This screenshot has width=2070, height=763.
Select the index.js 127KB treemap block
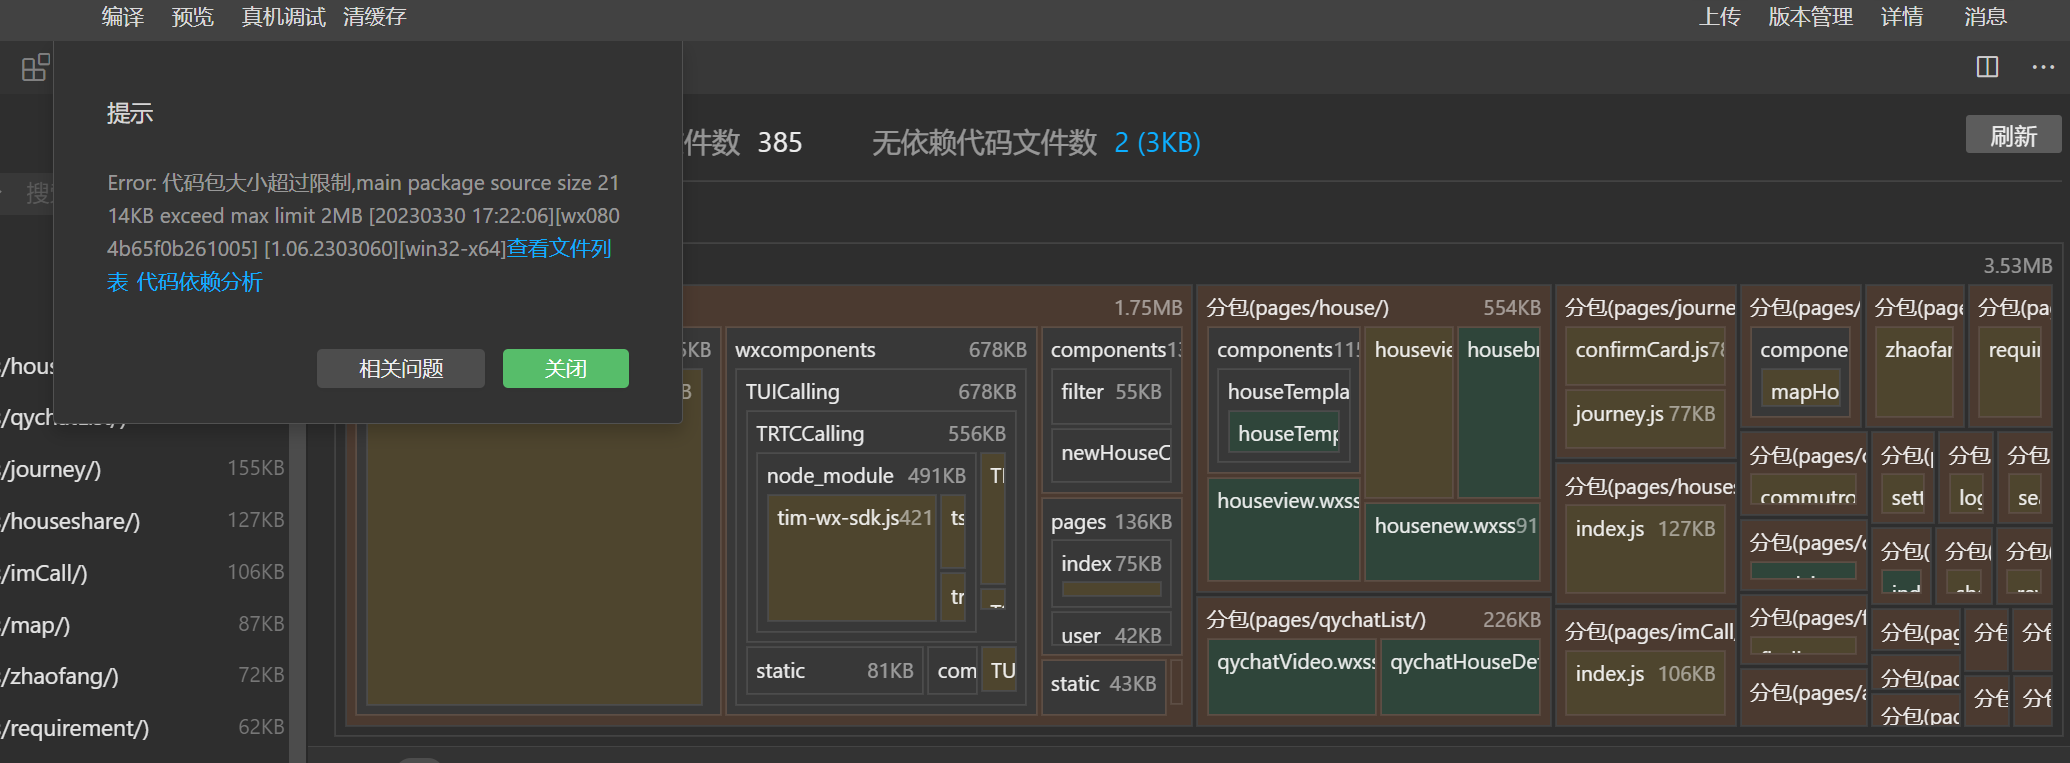point(1645,549)
